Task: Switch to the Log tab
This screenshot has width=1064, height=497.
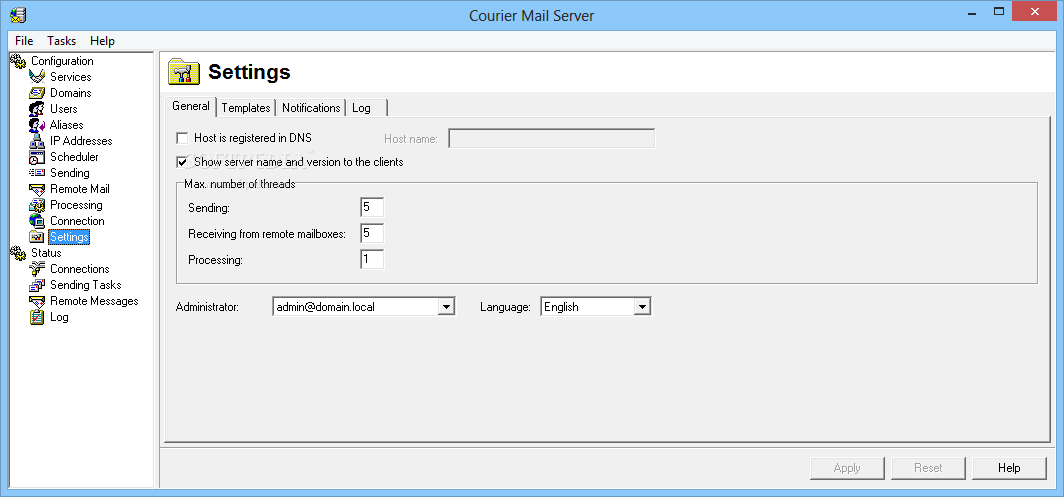Action: pos(367,108)
